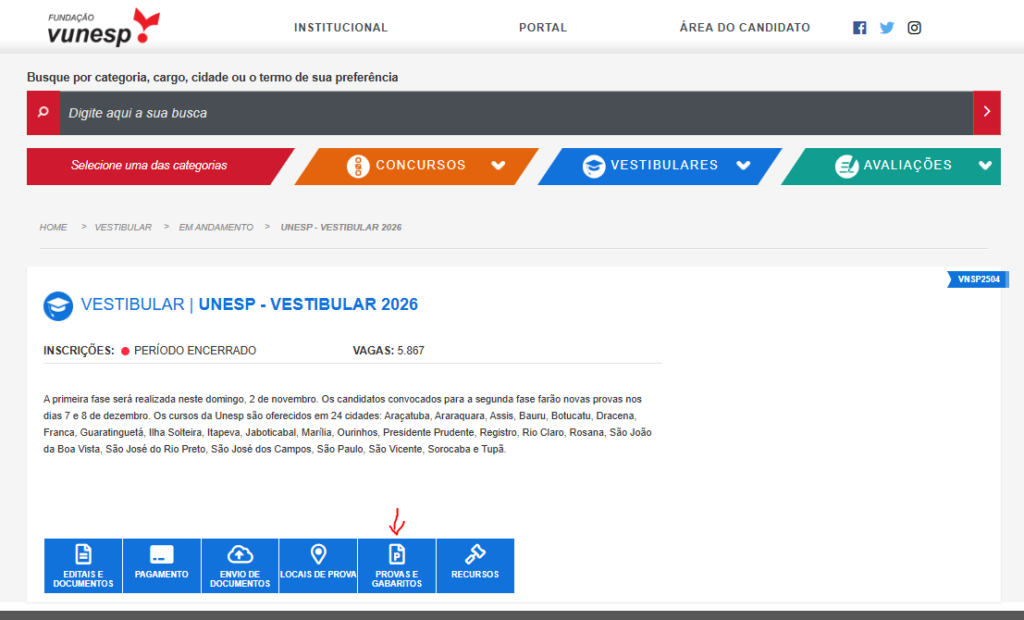Open the Twitter social icon
1024x620 pixels.
coord(887,28)
